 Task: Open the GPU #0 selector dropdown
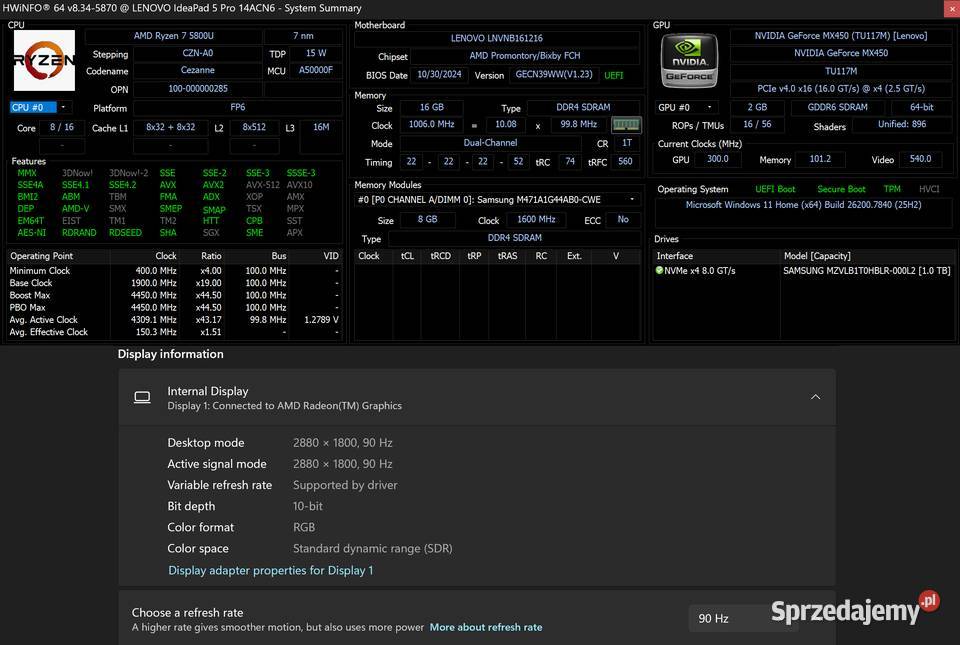click(710, 107)
